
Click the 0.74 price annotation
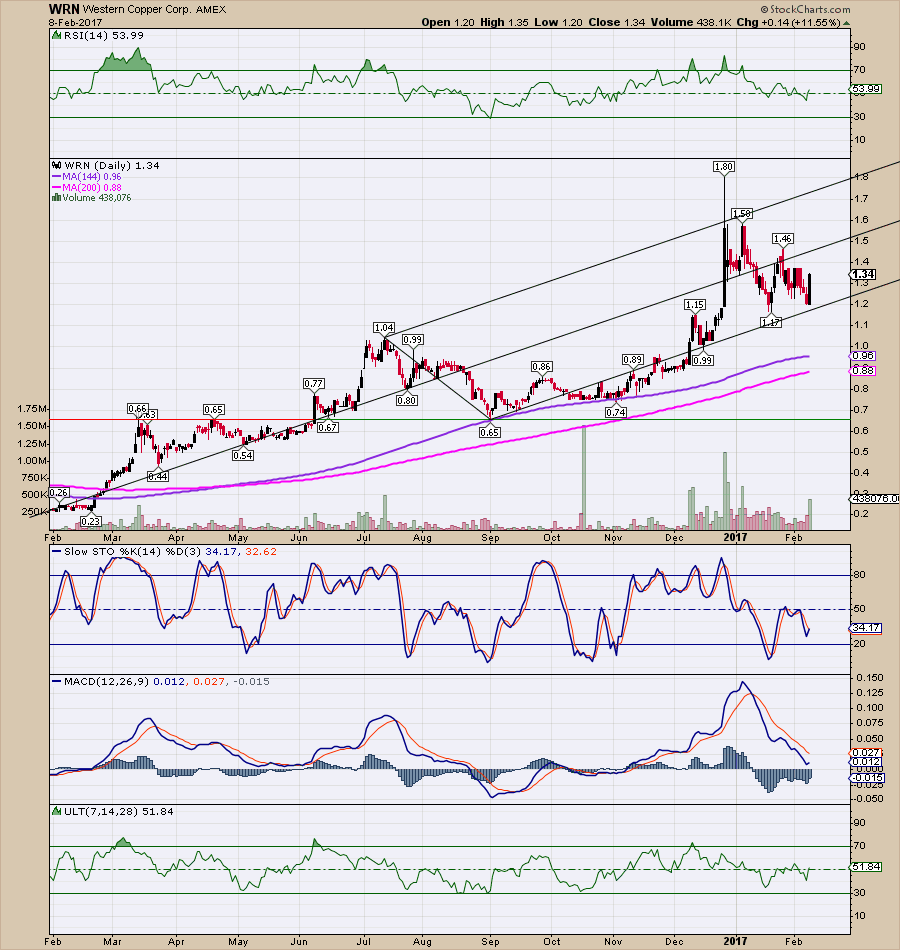coord(616,413)
